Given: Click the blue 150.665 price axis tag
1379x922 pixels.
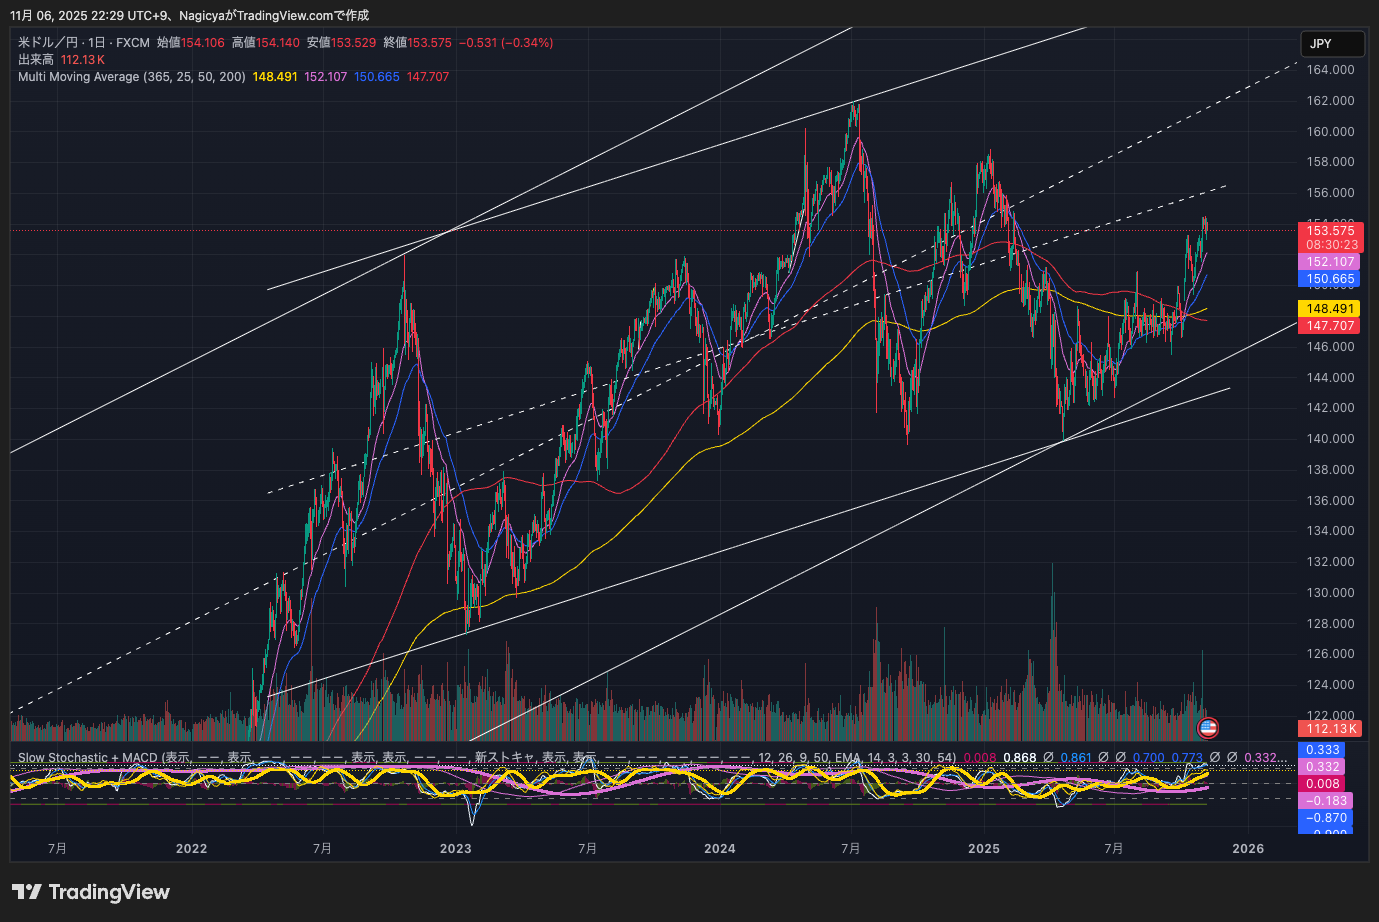Looking at the screenshot, I should click(1330, 280).
